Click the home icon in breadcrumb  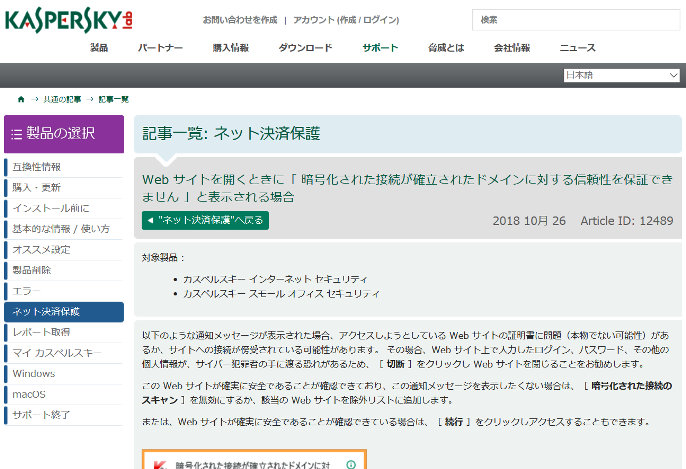(21, 99)
